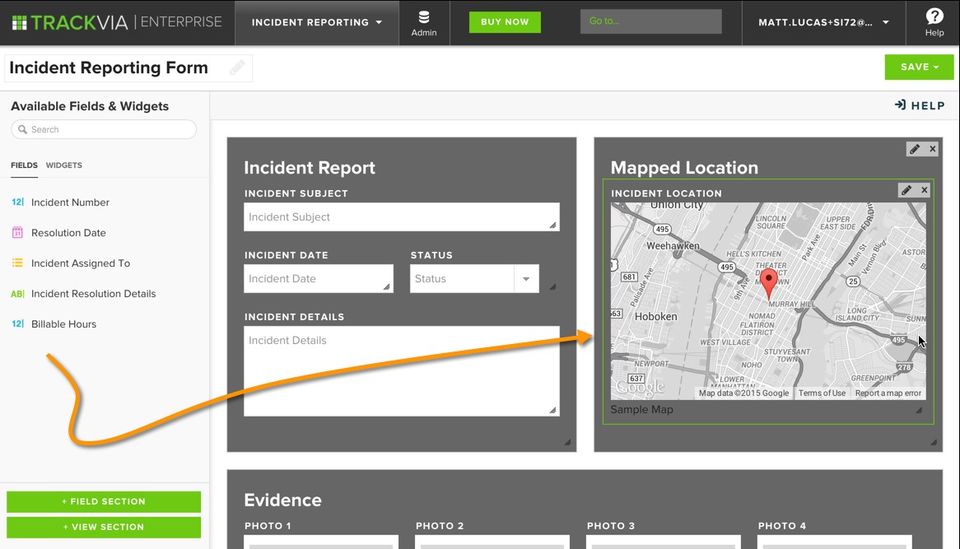
Task: Click Incident Assigned To list icon
Action: [x=18, y=263]
